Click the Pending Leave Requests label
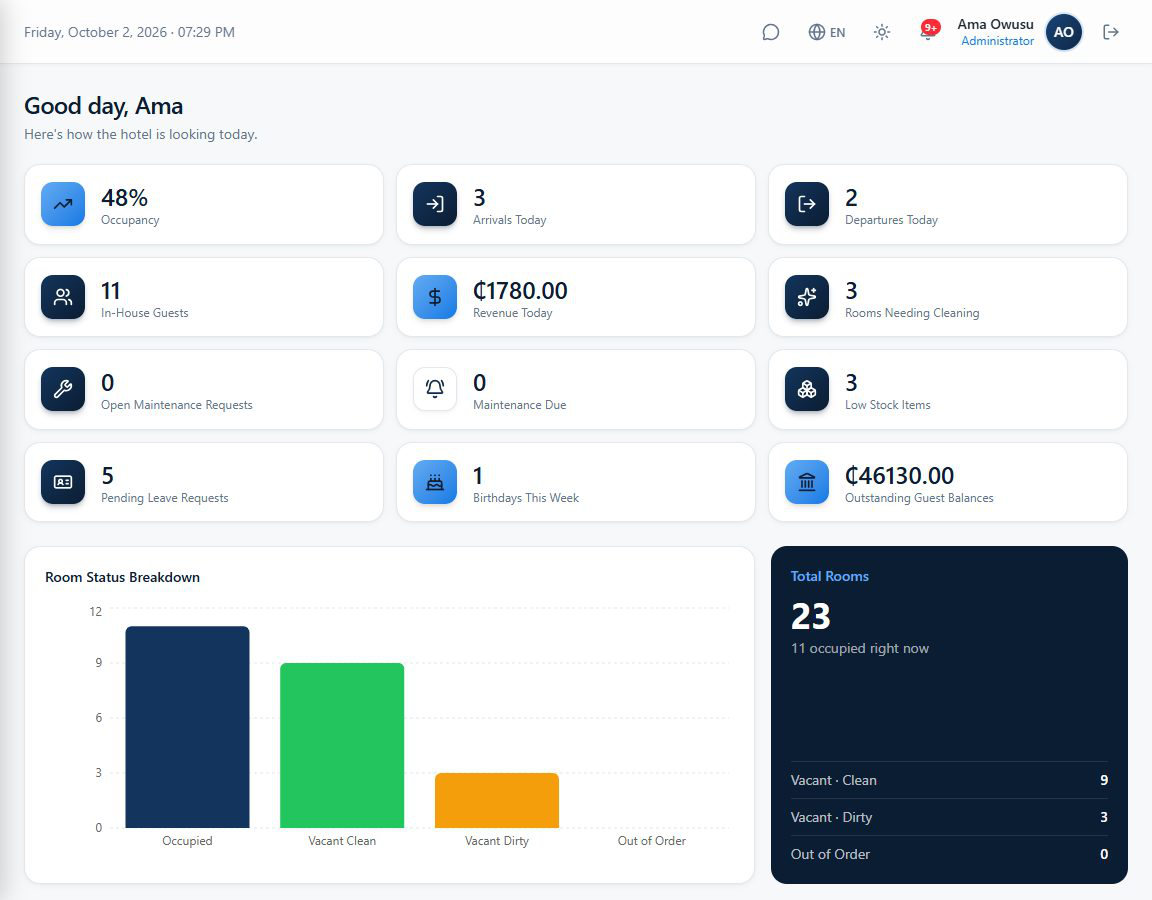 165,498
